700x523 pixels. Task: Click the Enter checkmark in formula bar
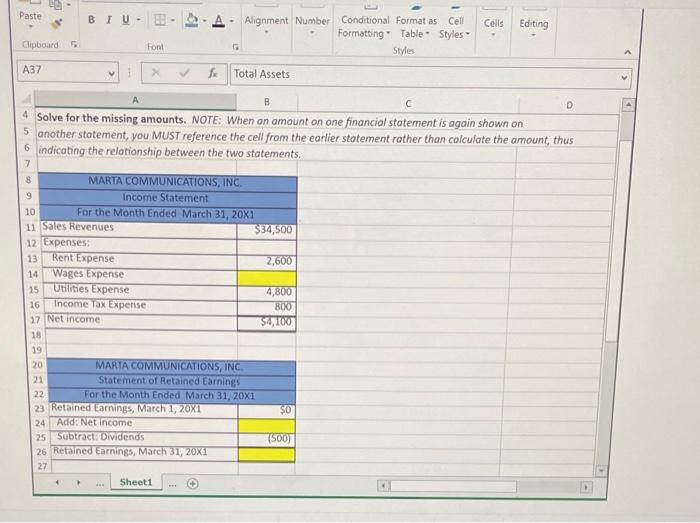point(184,73)
